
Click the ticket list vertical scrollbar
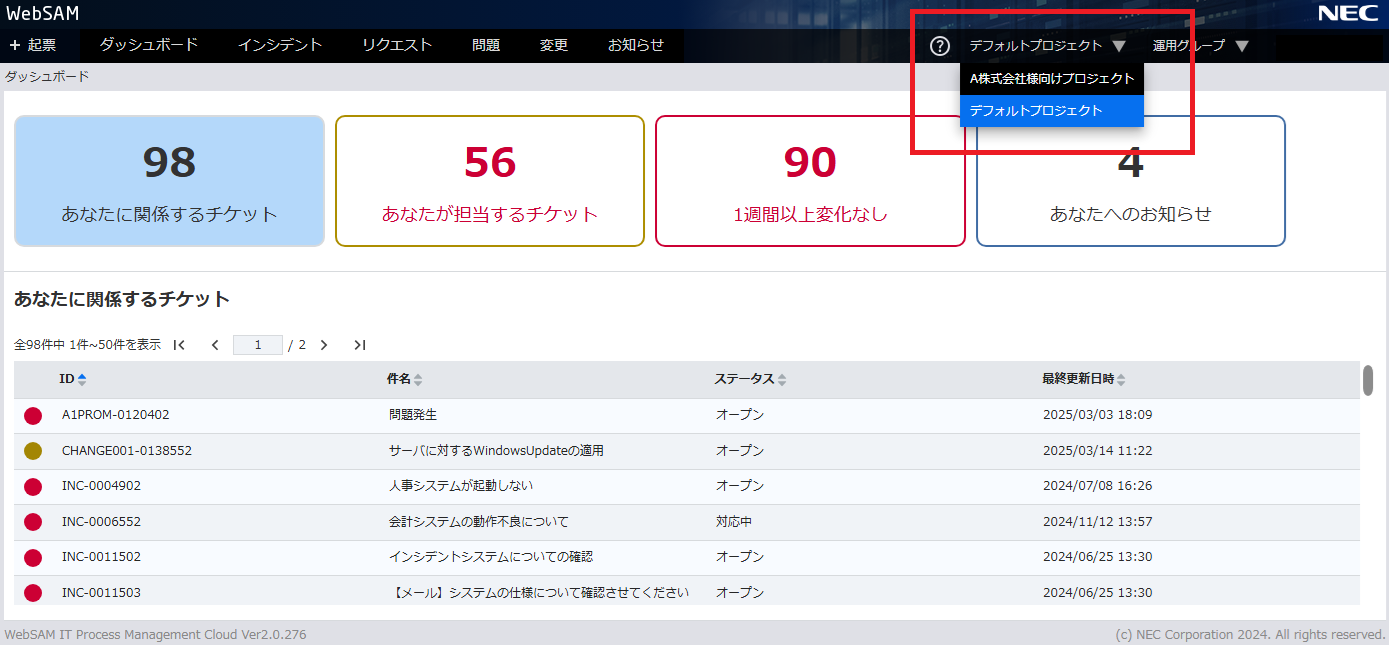(x=1367, y=381)
